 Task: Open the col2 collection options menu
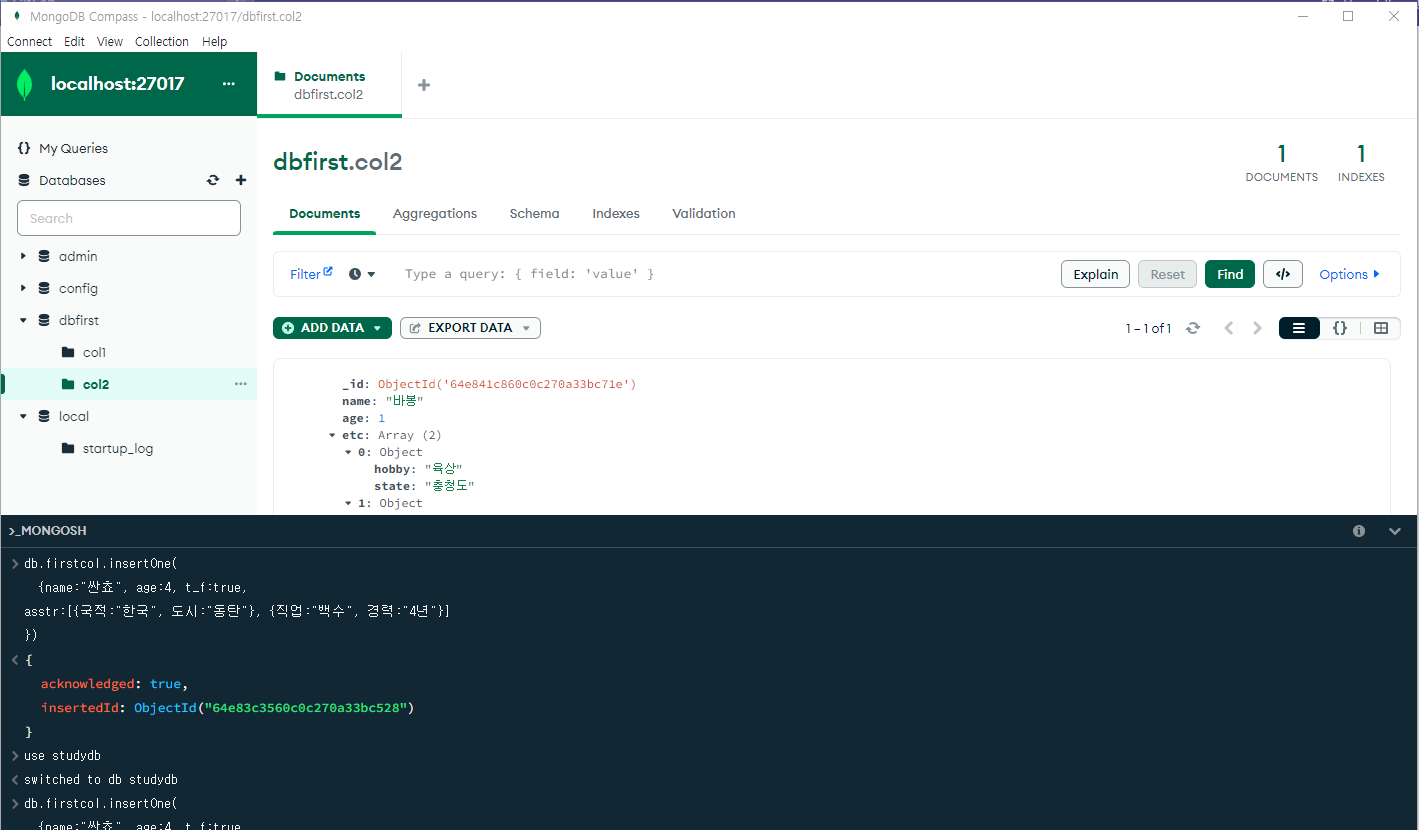tap(241, 384)
